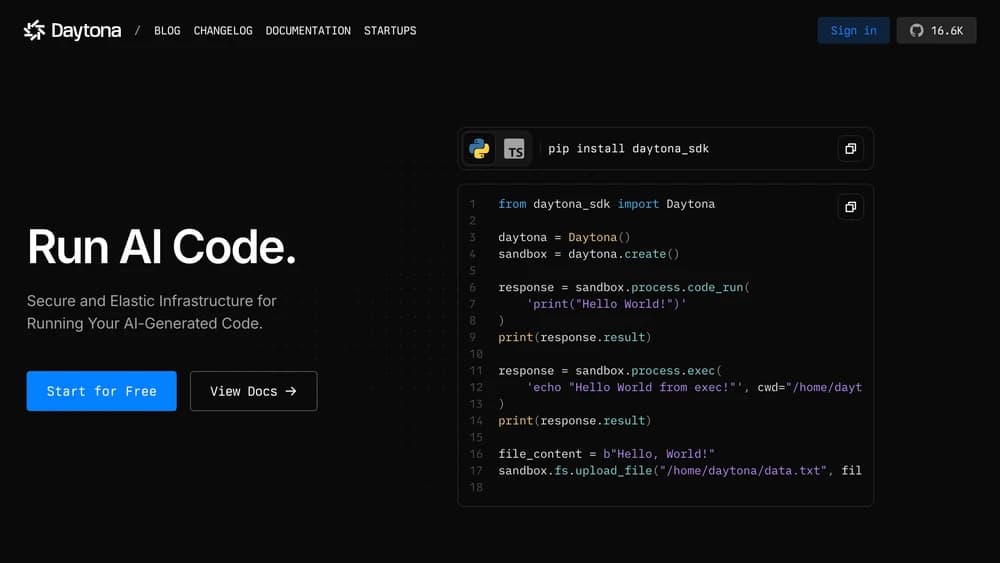
Task: Click the 'pip install daytona_sdk' command text
Action: tap(628, 149)
